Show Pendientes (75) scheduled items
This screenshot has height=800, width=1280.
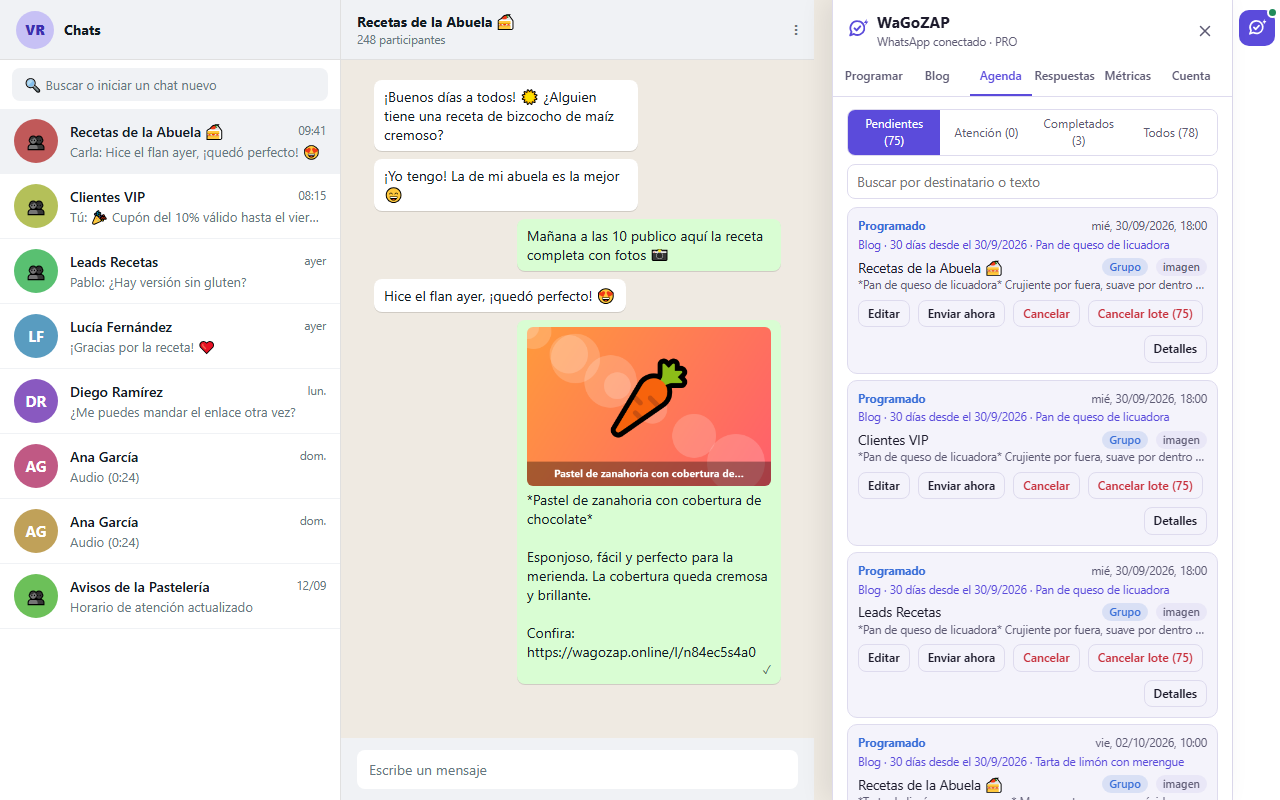tap(894, 132)
